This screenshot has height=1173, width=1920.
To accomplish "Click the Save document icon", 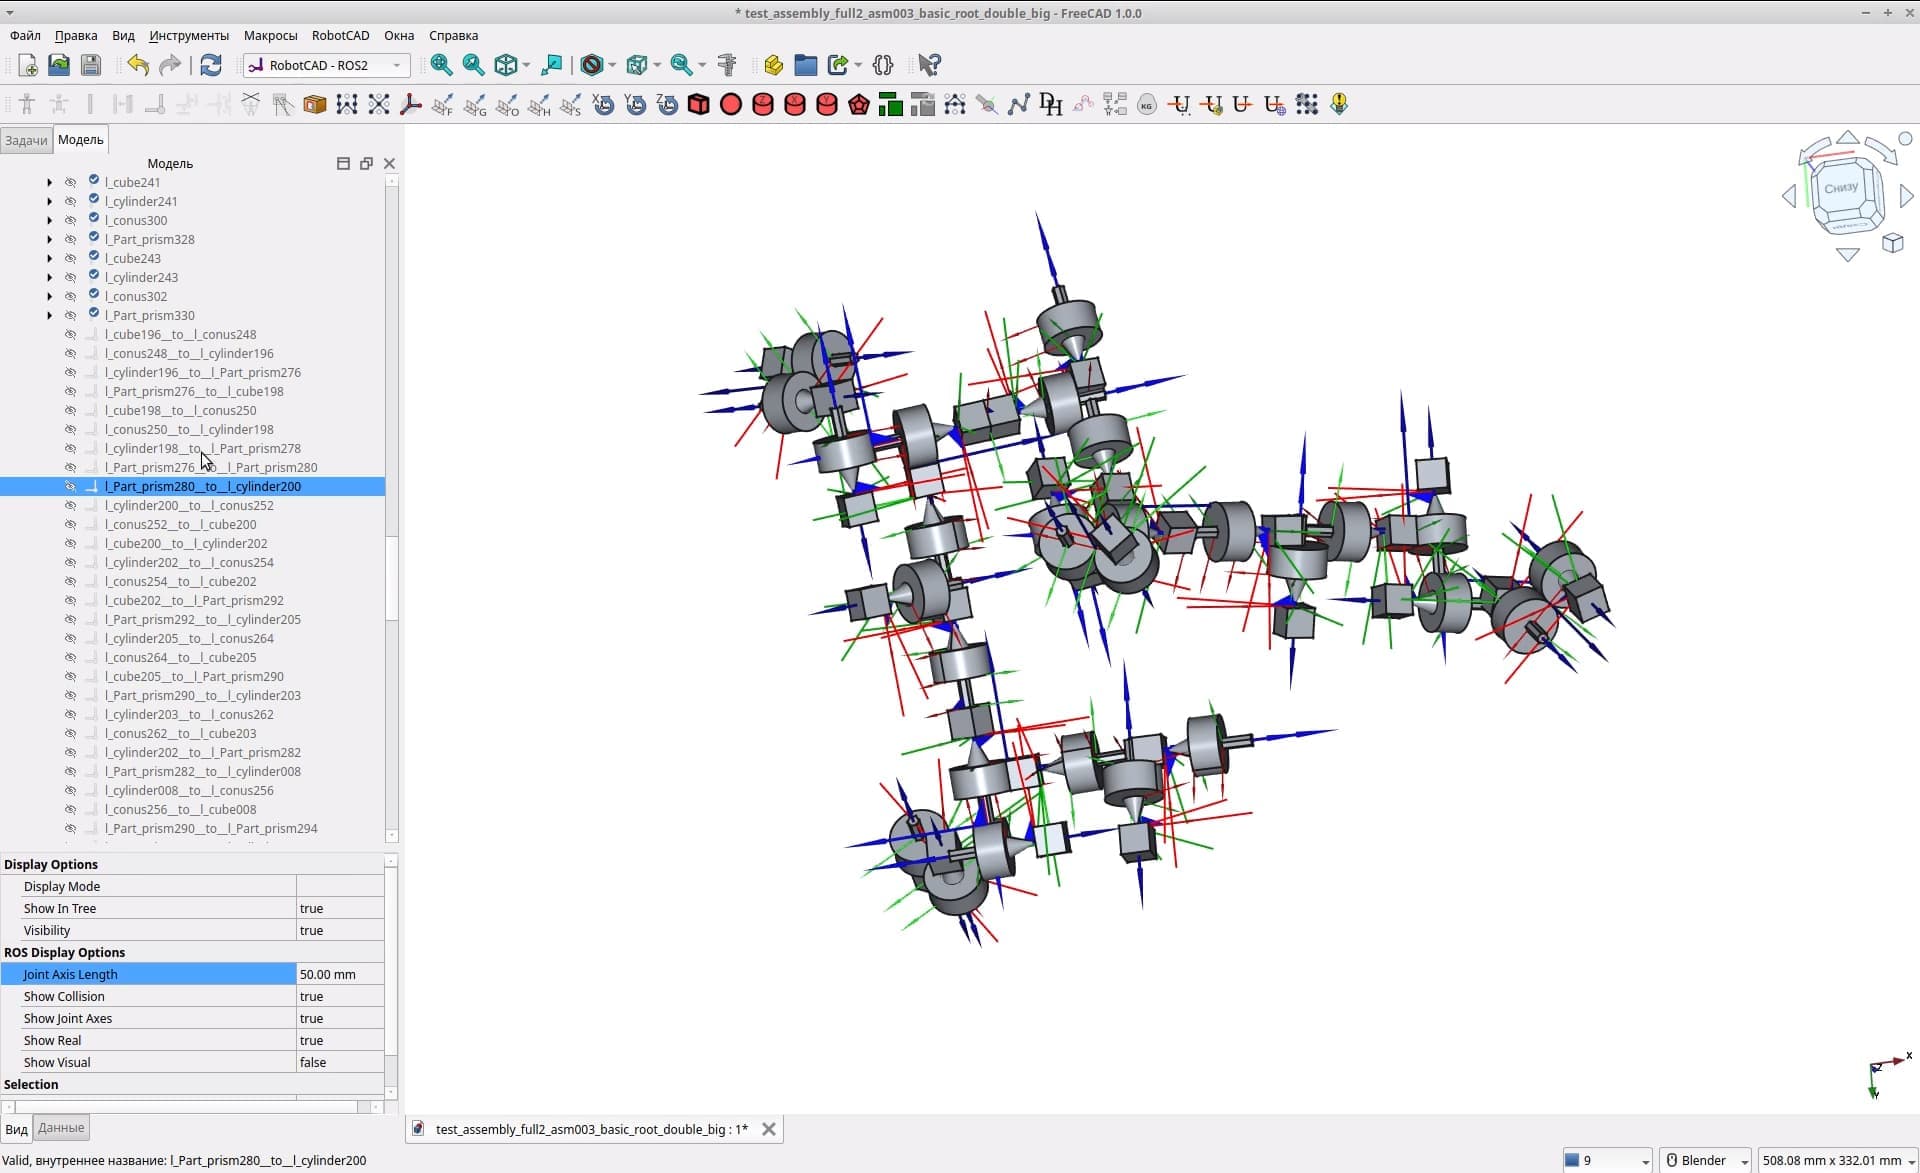I will (x=91, y=65).
